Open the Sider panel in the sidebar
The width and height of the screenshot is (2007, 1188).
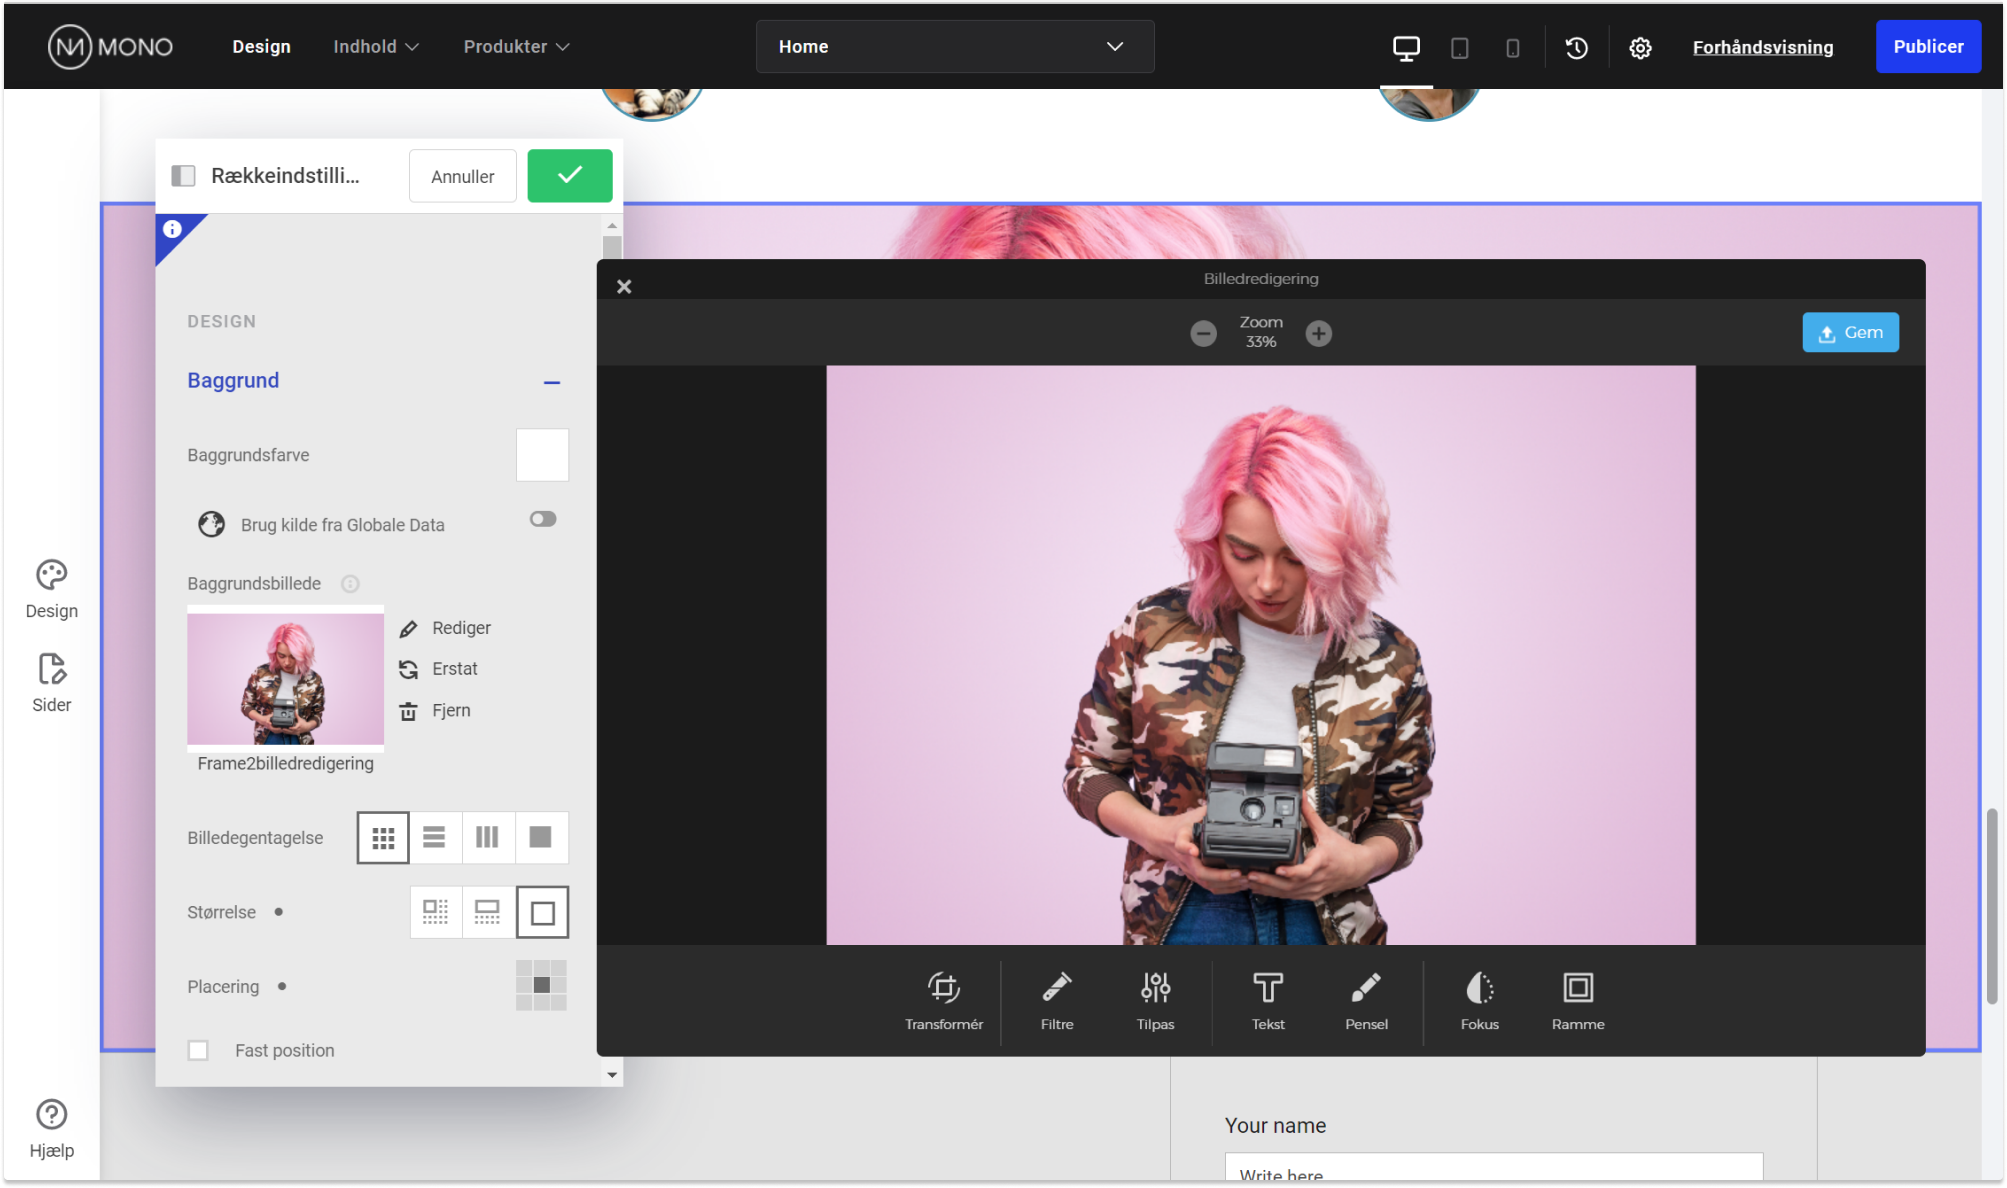[x=51, y=681]
